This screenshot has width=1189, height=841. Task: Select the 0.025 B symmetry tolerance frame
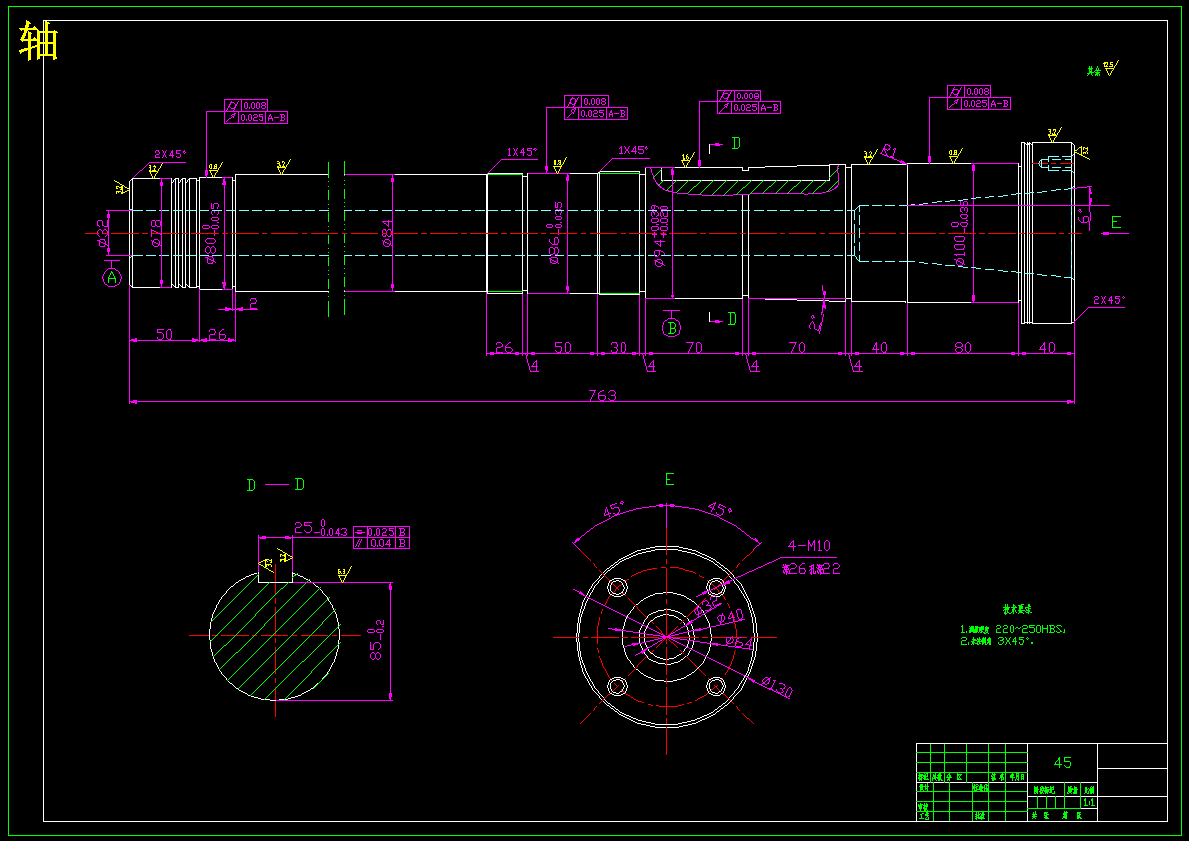[x=381, y=532]
